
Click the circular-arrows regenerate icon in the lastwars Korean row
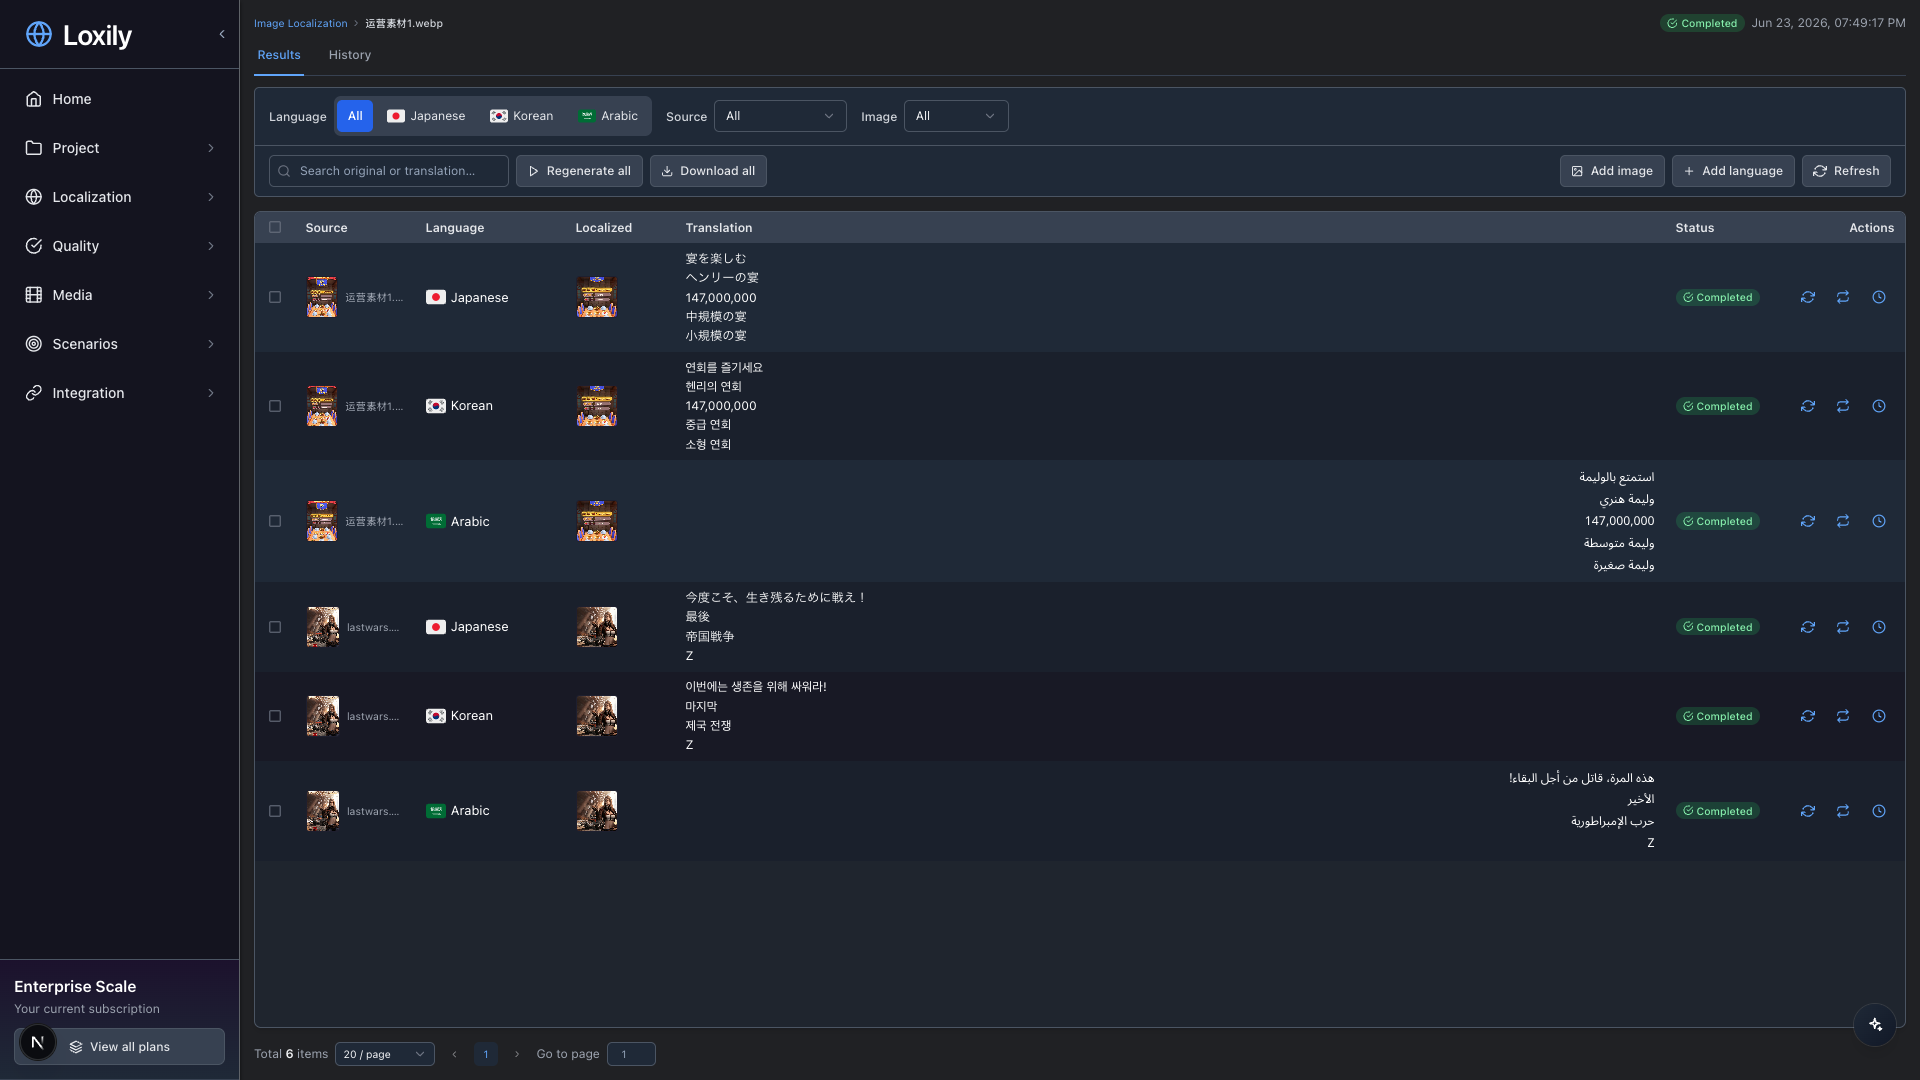[x=1808, y=716]
